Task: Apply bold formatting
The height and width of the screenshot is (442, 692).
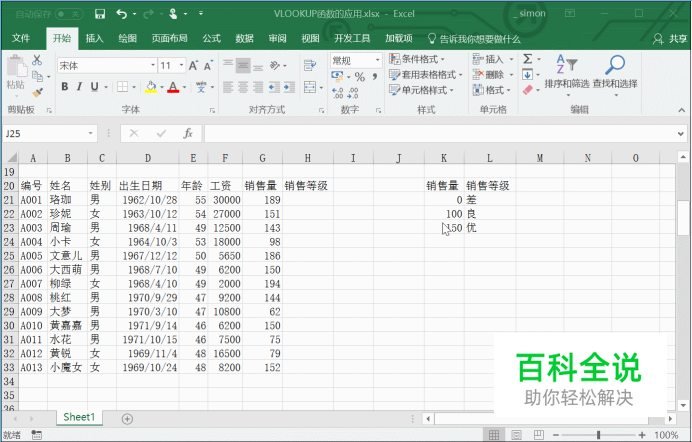Action: coord(64,87)
